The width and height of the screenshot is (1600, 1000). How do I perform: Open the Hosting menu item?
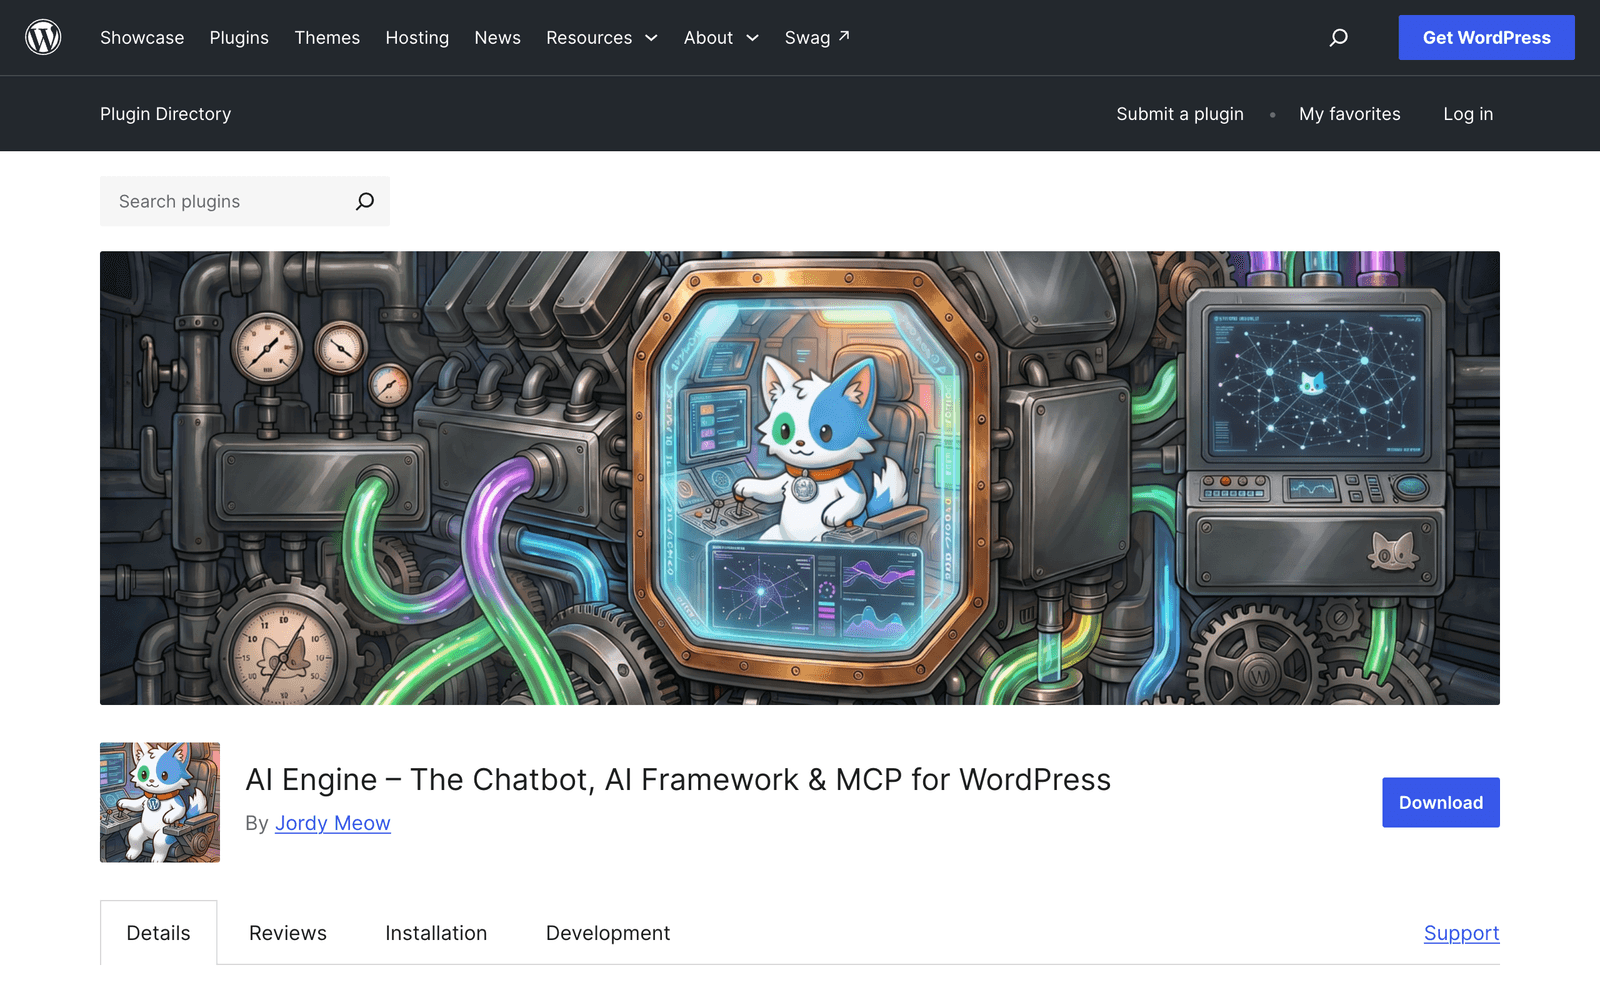click(417, 37)
